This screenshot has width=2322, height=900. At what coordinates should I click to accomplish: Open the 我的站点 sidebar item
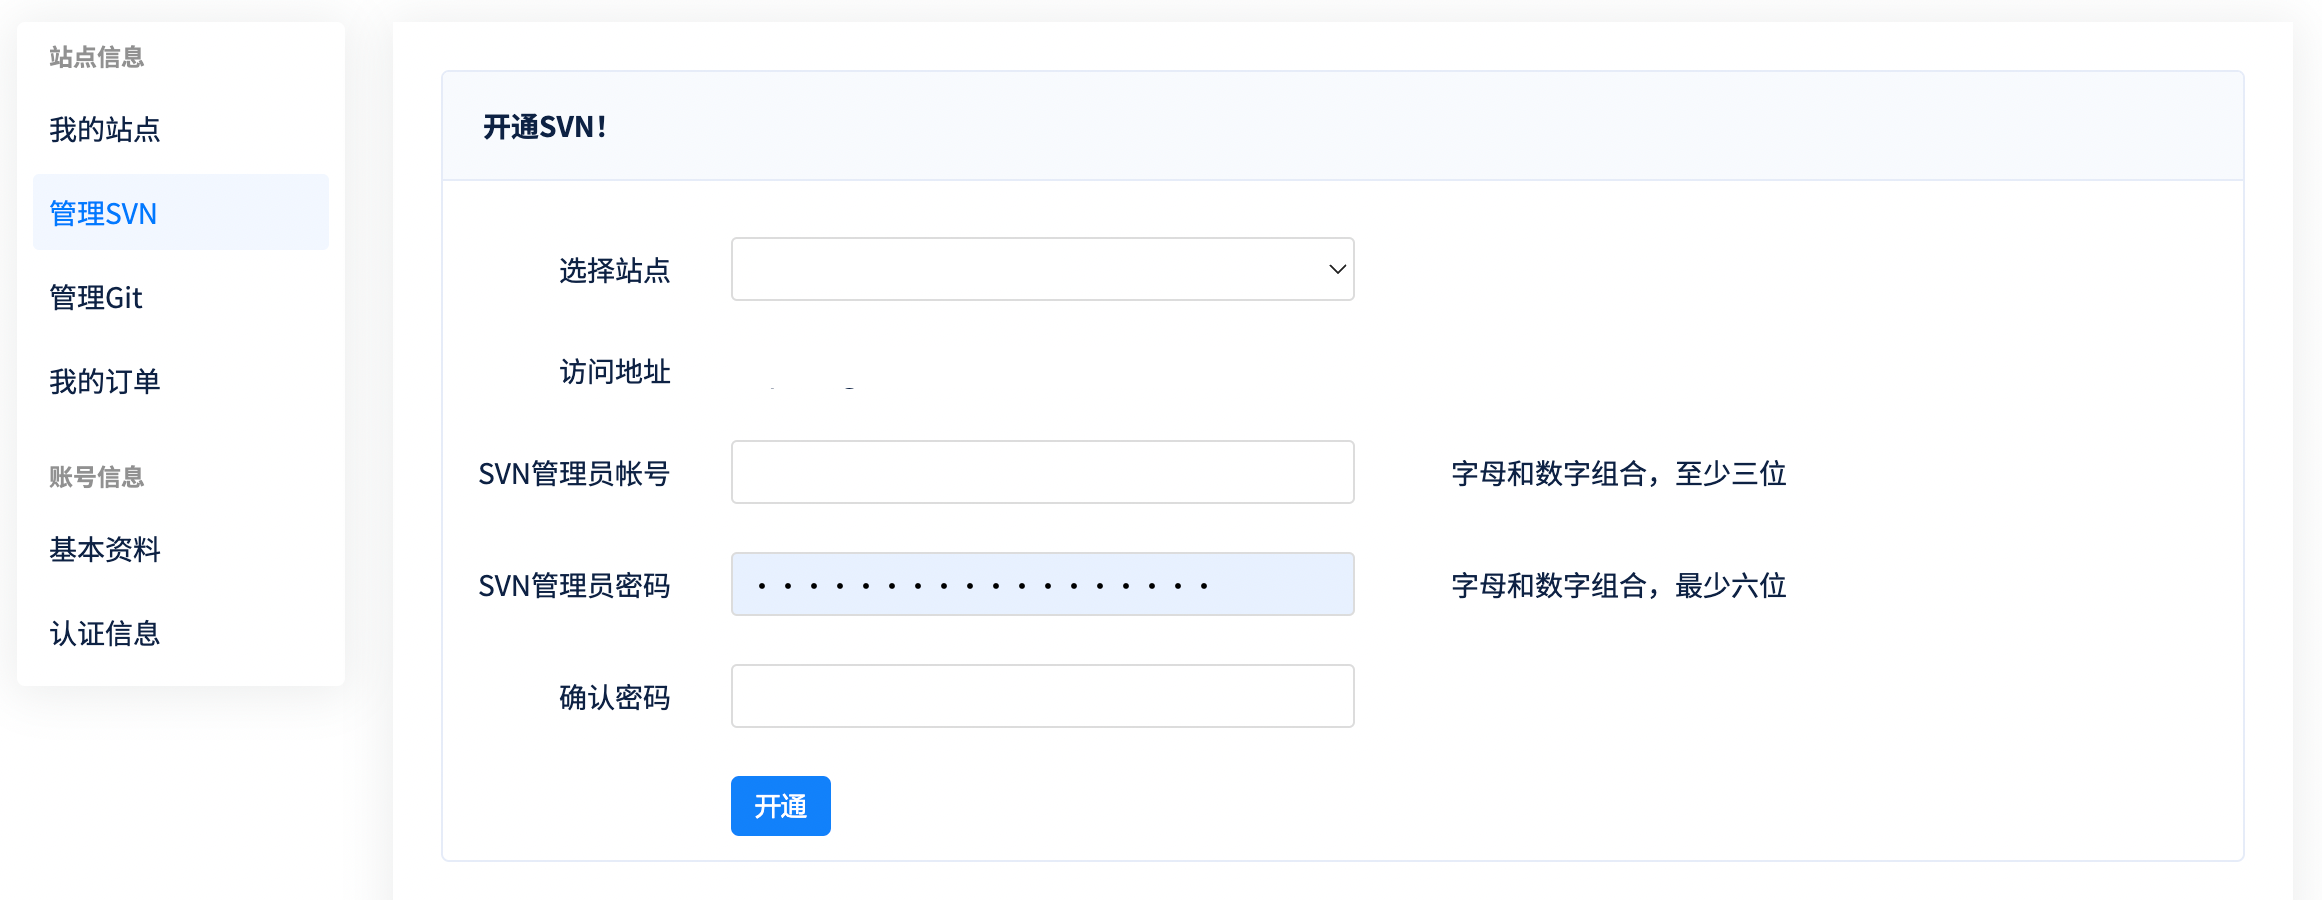click(105, 130)
